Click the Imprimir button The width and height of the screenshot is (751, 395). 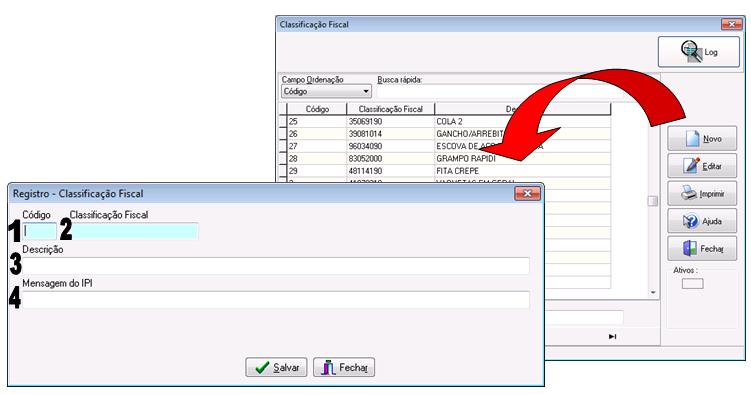click(702, 193)
